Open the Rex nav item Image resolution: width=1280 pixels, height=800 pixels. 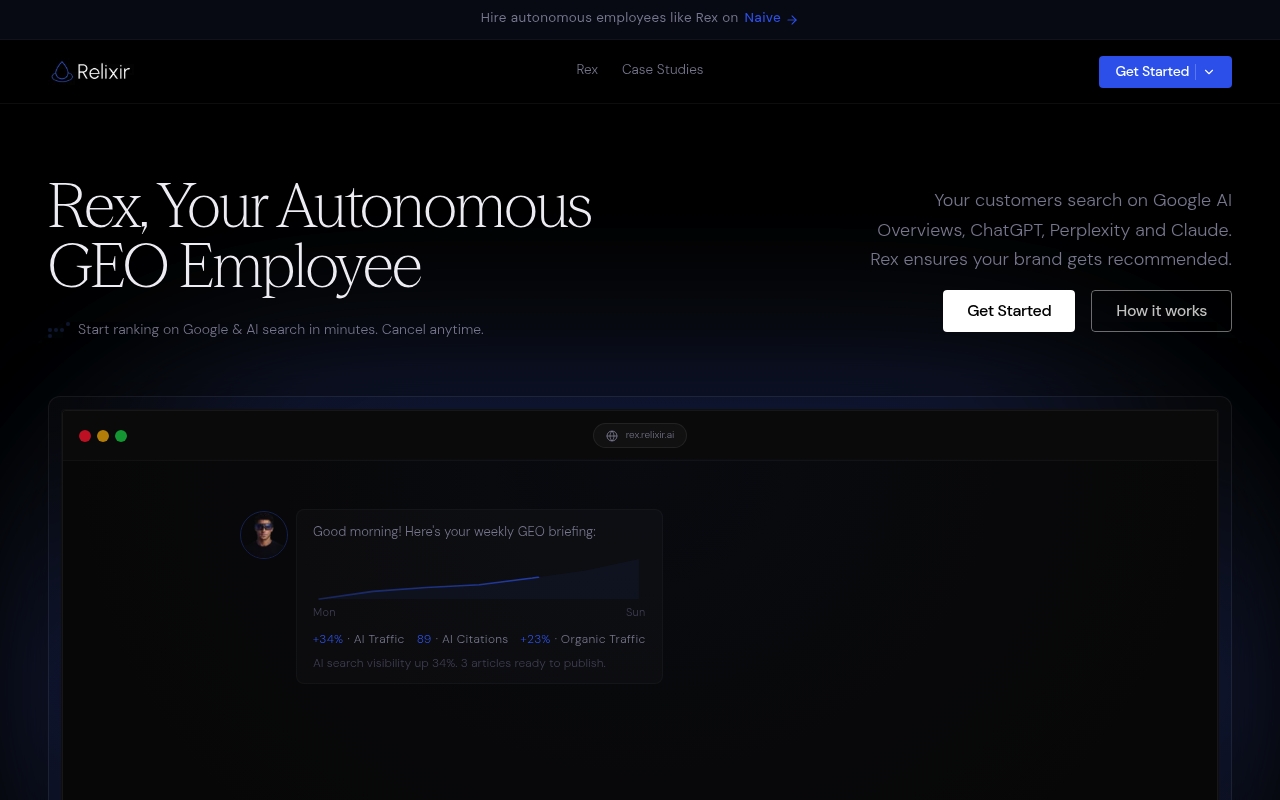coord(587,70)
